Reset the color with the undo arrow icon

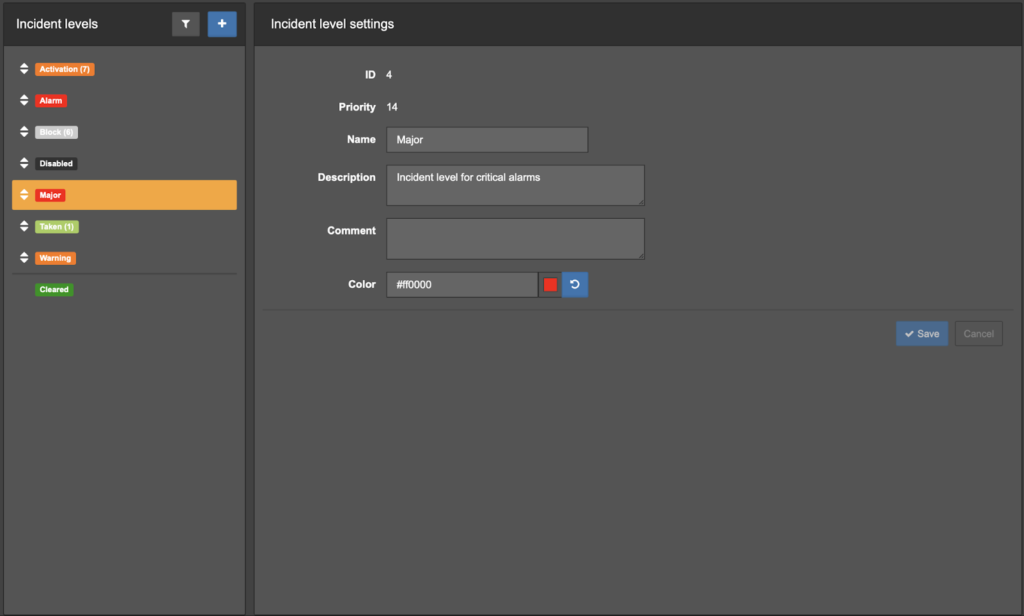[x=575, y=285]
